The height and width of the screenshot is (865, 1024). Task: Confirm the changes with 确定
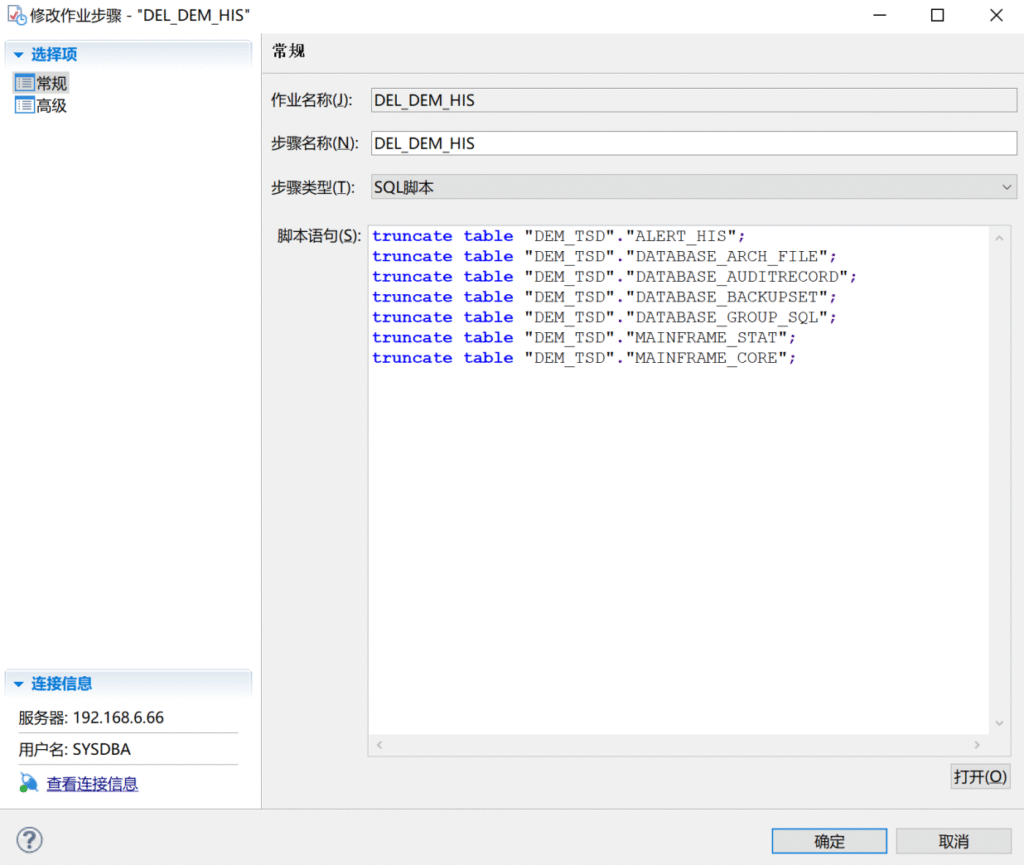click(829, 841)
